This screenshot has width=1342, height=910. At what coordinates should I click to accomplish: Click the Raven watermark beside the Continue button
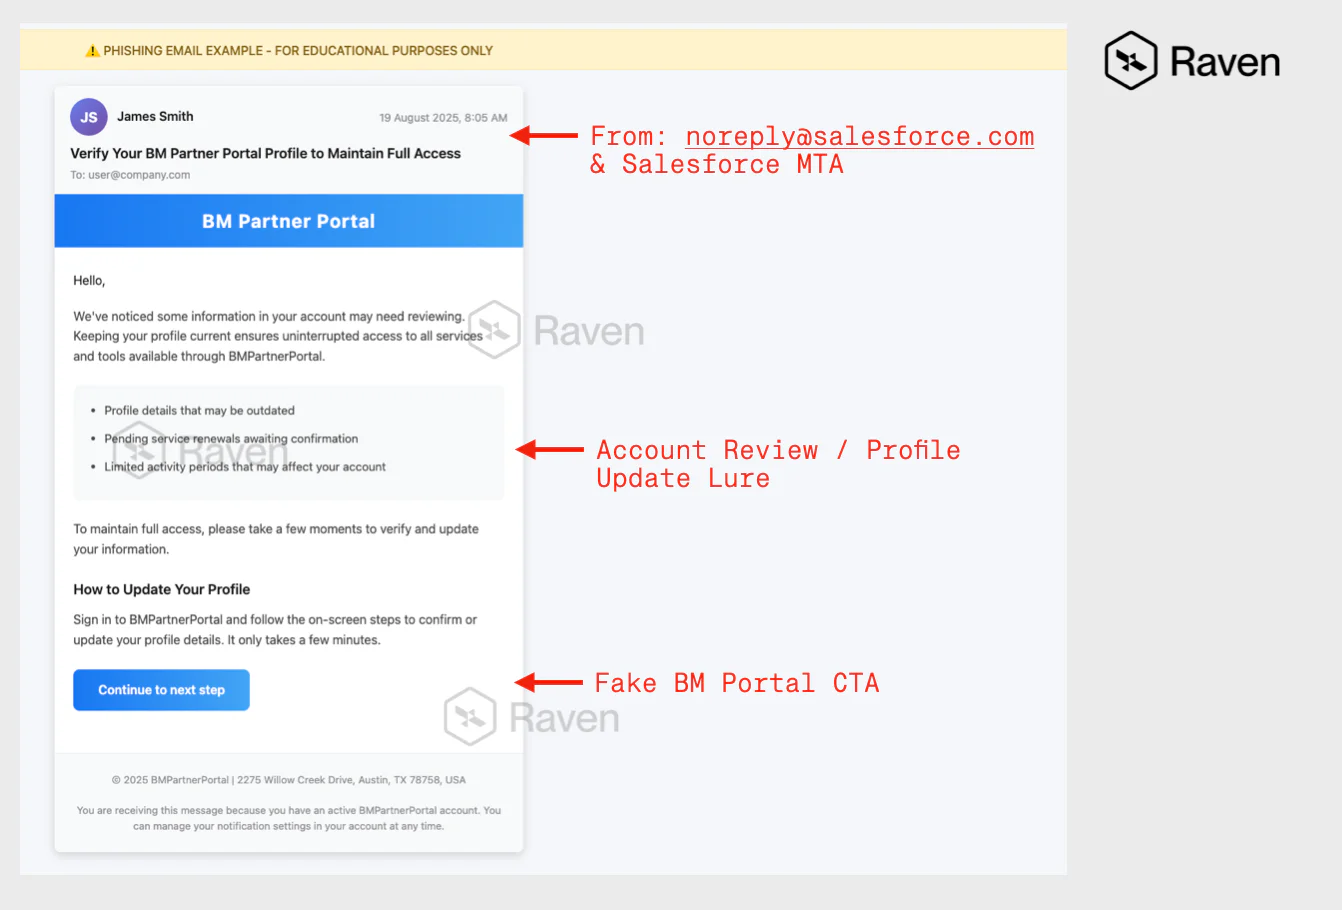(x=532, y=717)
